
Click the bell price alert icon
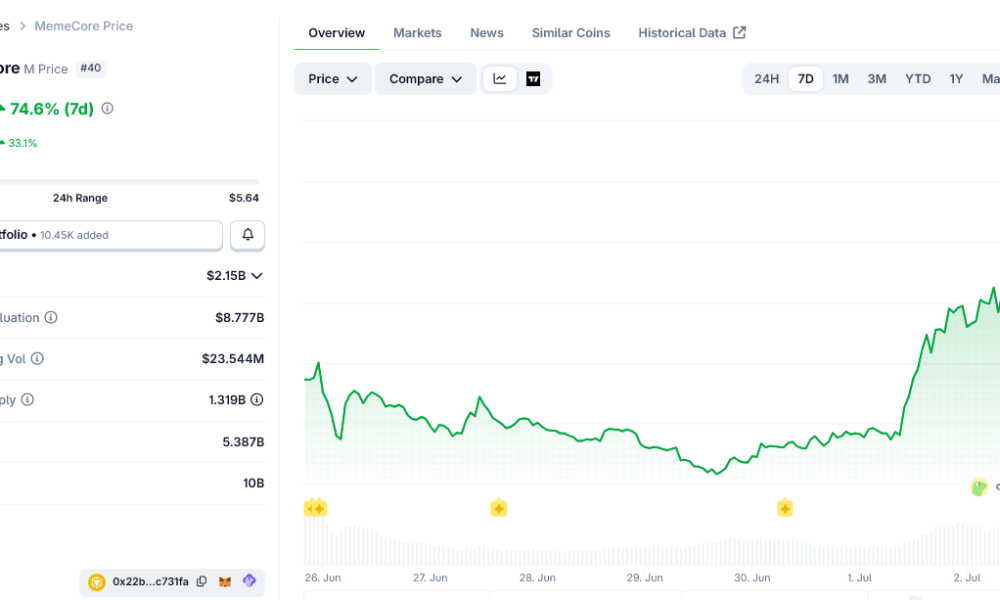coord(247,235)
